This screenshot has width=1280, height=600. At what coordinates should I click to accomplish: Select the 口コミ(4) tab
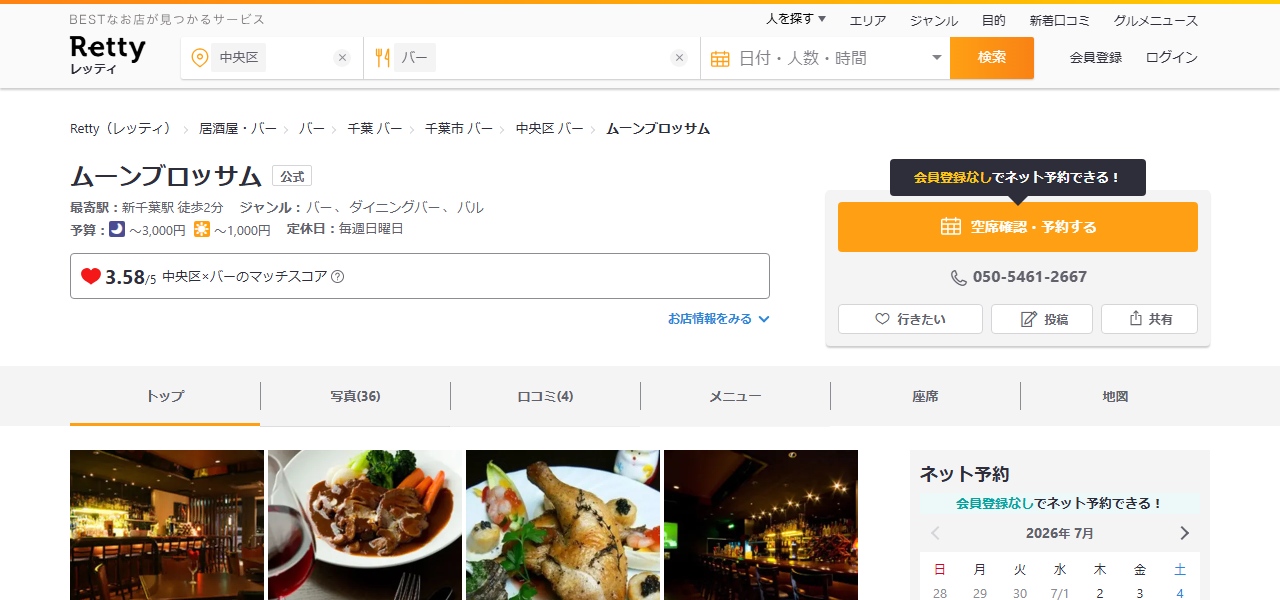tap(545, 396)
